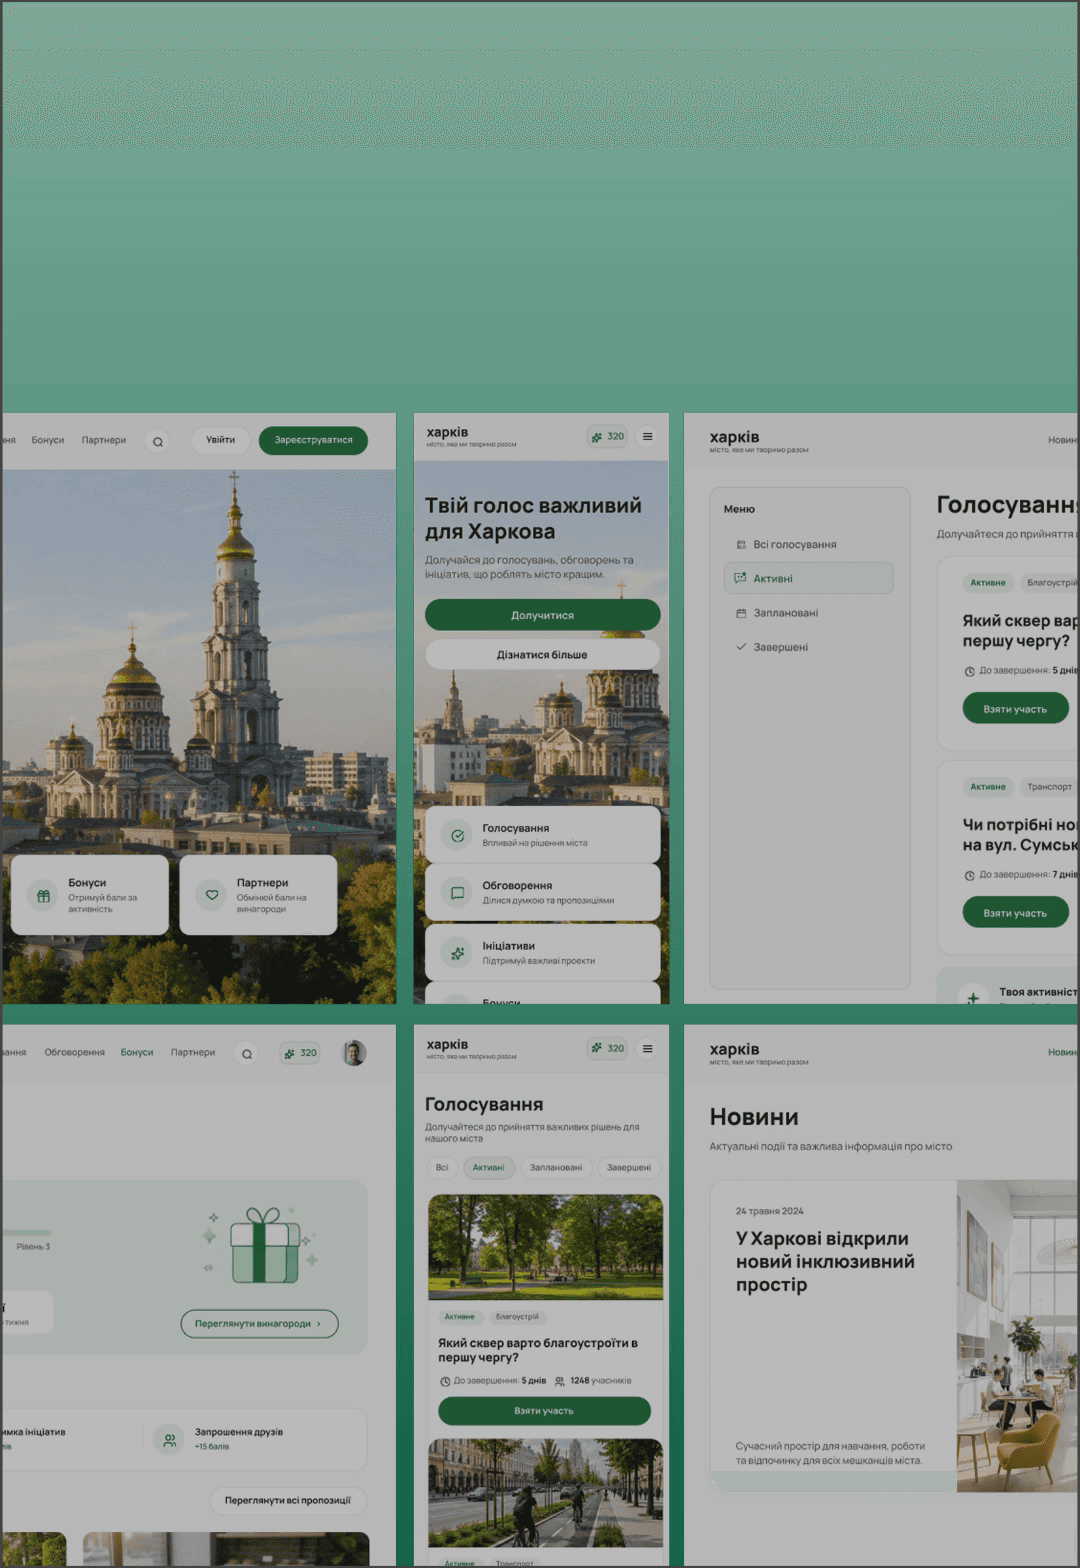Switch to the 'Активні' filter chip on mobile Голосування
This screenshot has height=1568, width=1080.
(x=489, y=1167)
